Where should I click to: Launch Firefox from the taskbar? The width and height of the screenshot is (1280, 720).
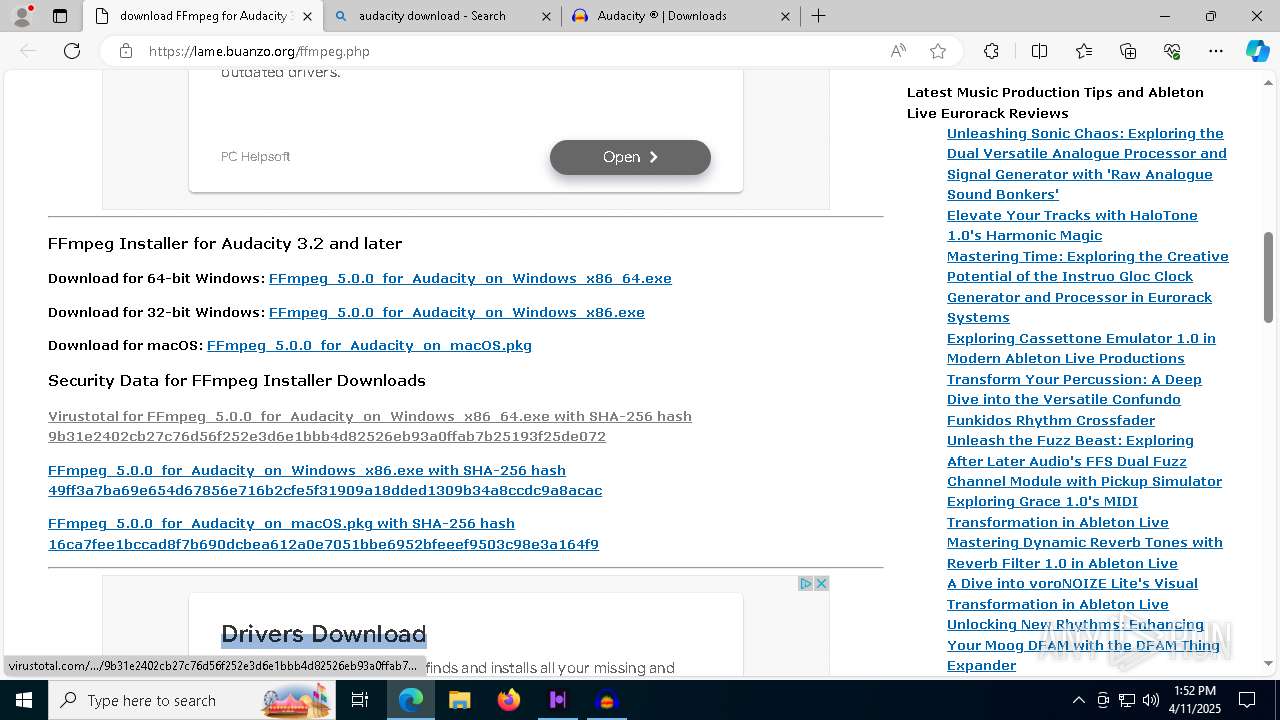508,700
